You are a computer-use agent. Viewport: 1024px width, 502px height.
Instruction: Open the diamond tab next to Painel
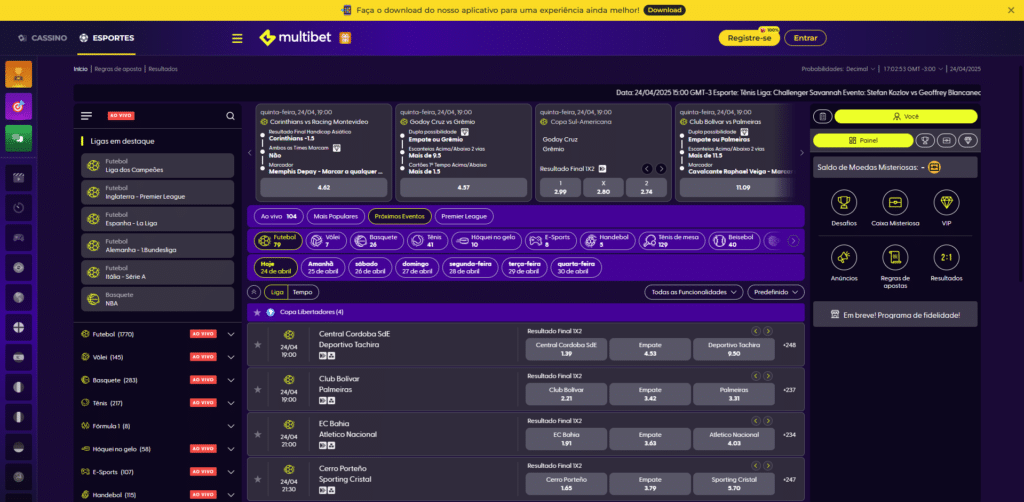click(968, 140)
